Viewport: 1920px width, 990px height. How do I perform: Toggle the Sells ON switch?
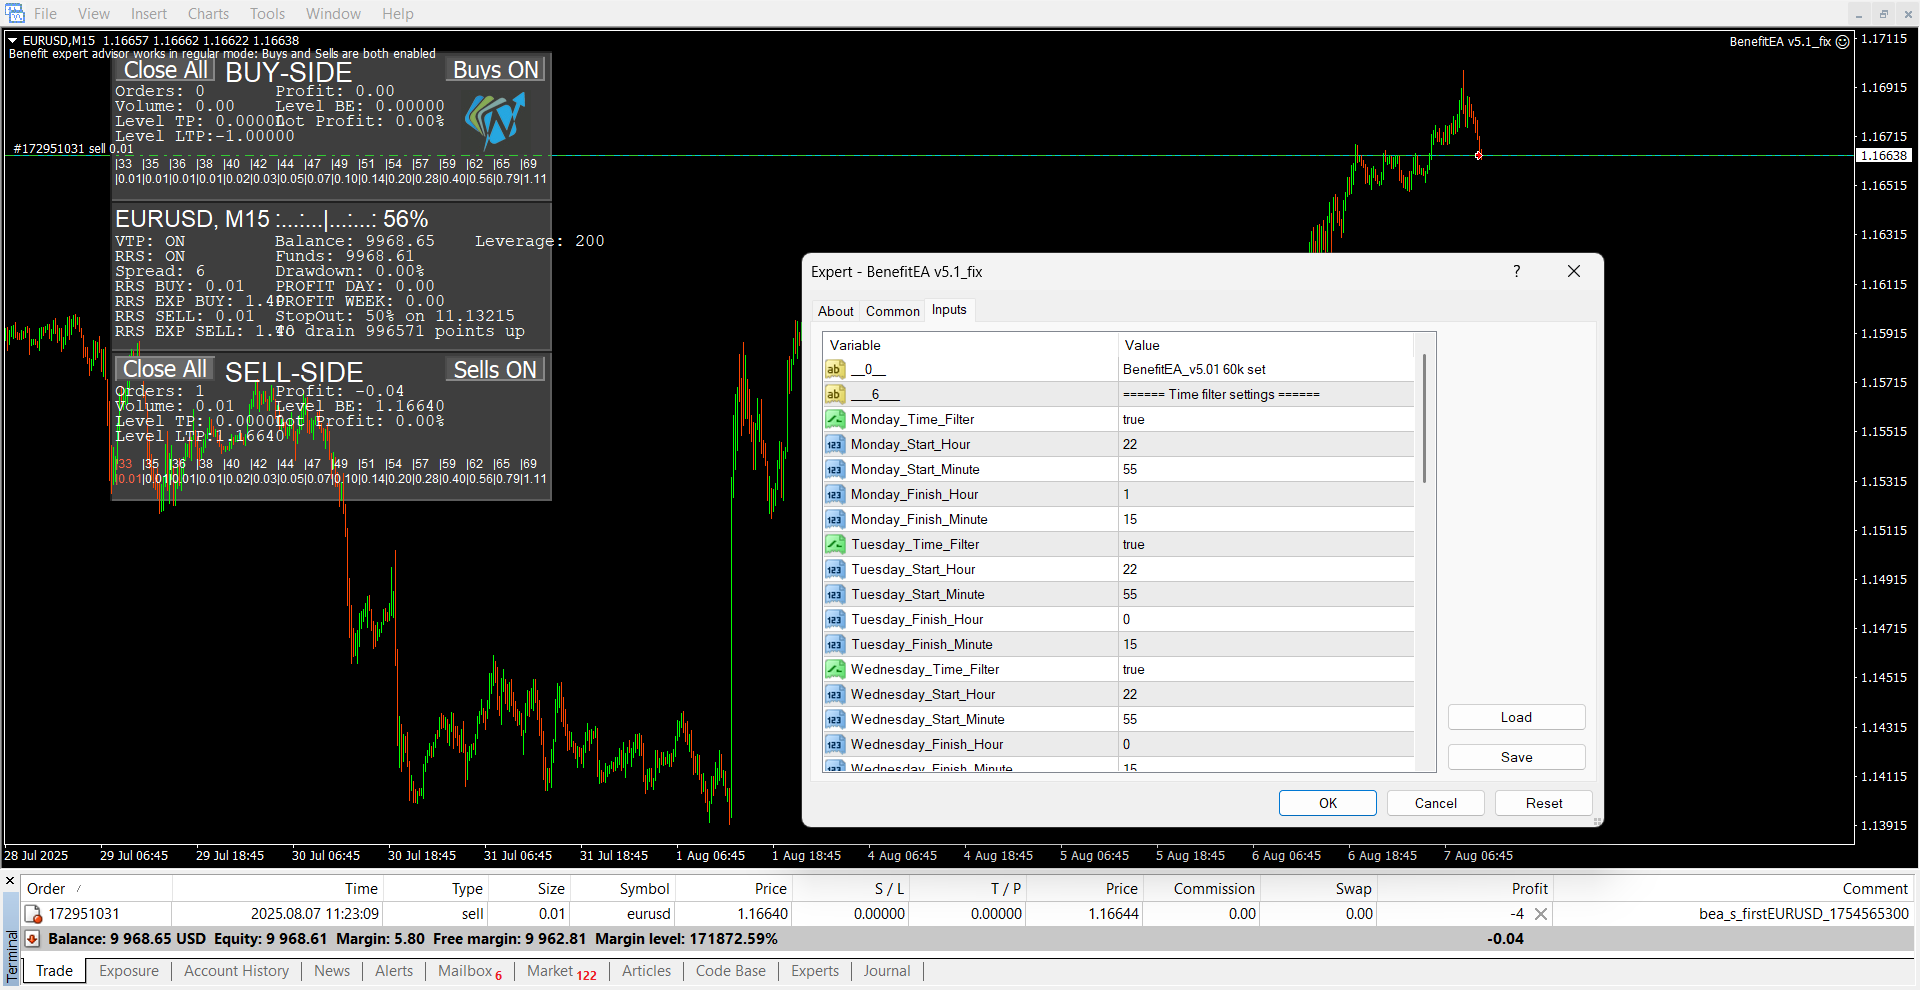(496, 370)
